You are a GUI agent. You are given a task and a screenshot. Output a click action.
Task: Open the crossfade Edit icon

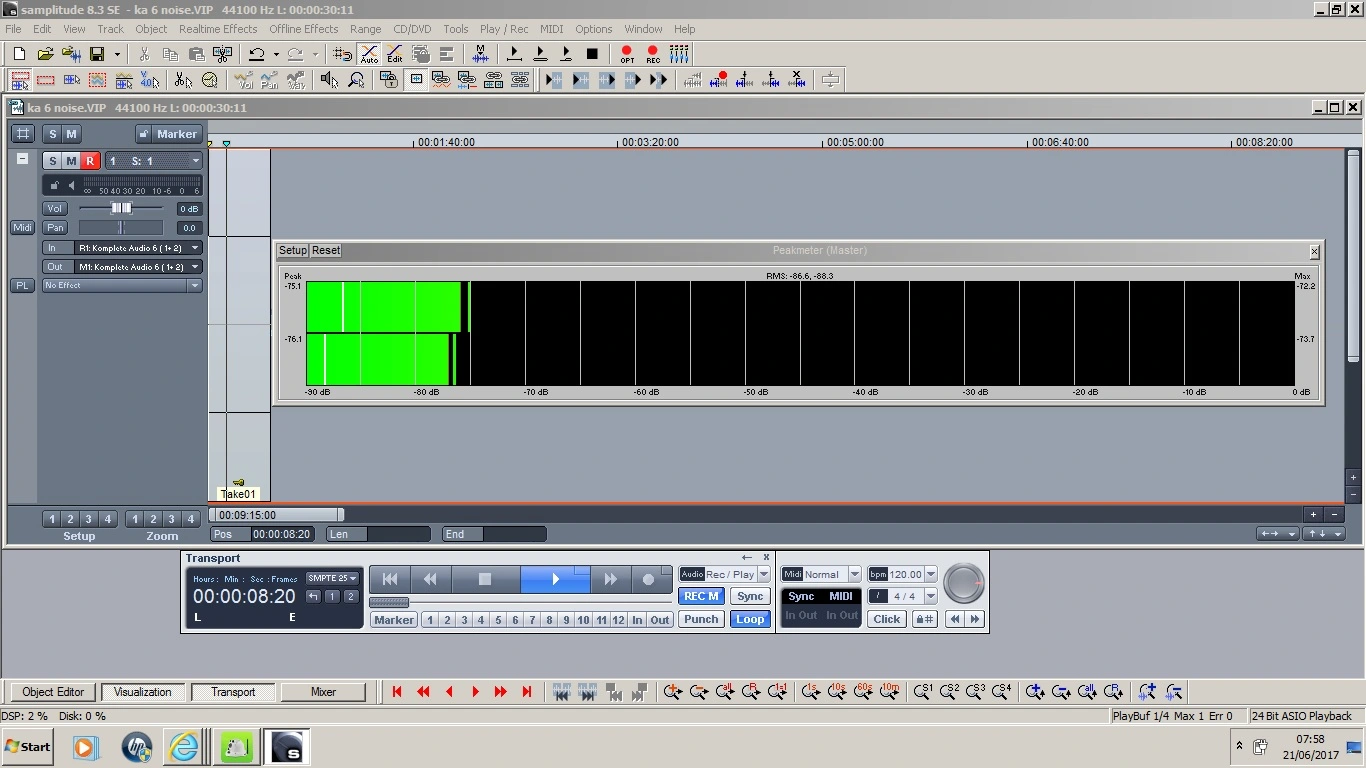[395, 54]
